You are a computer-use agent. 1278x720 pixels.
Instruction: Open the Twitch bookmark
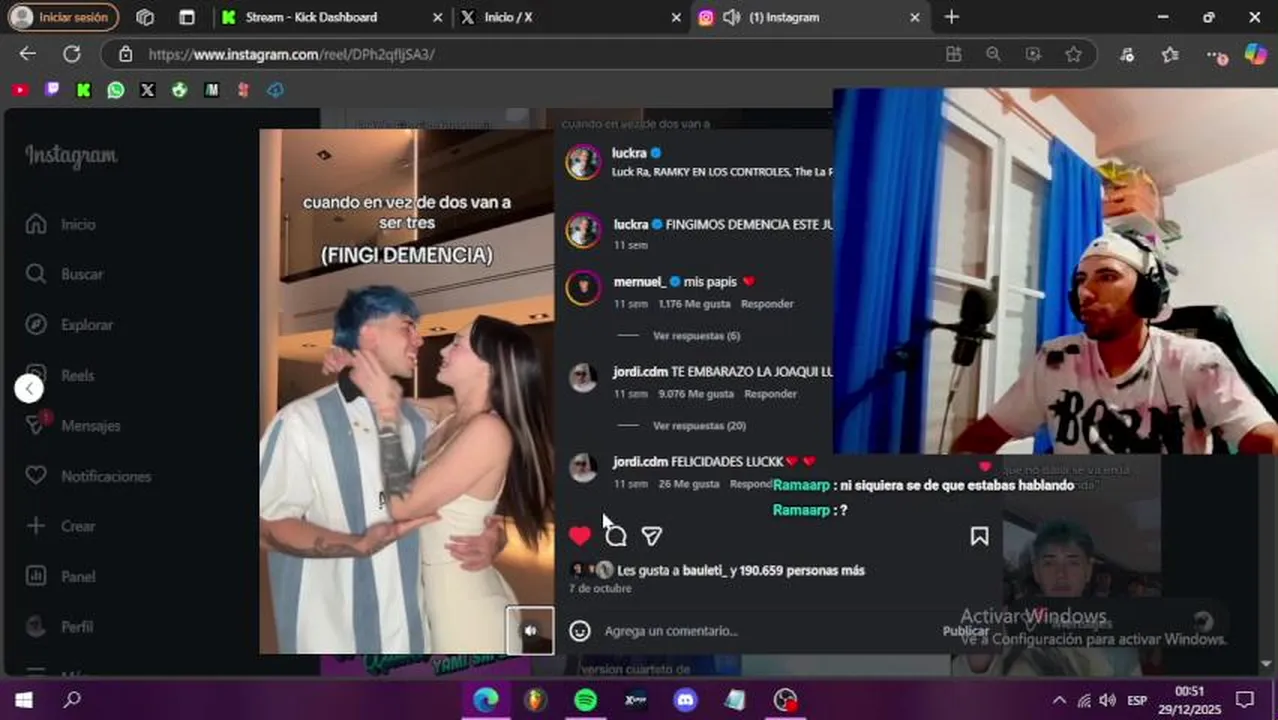52,90
